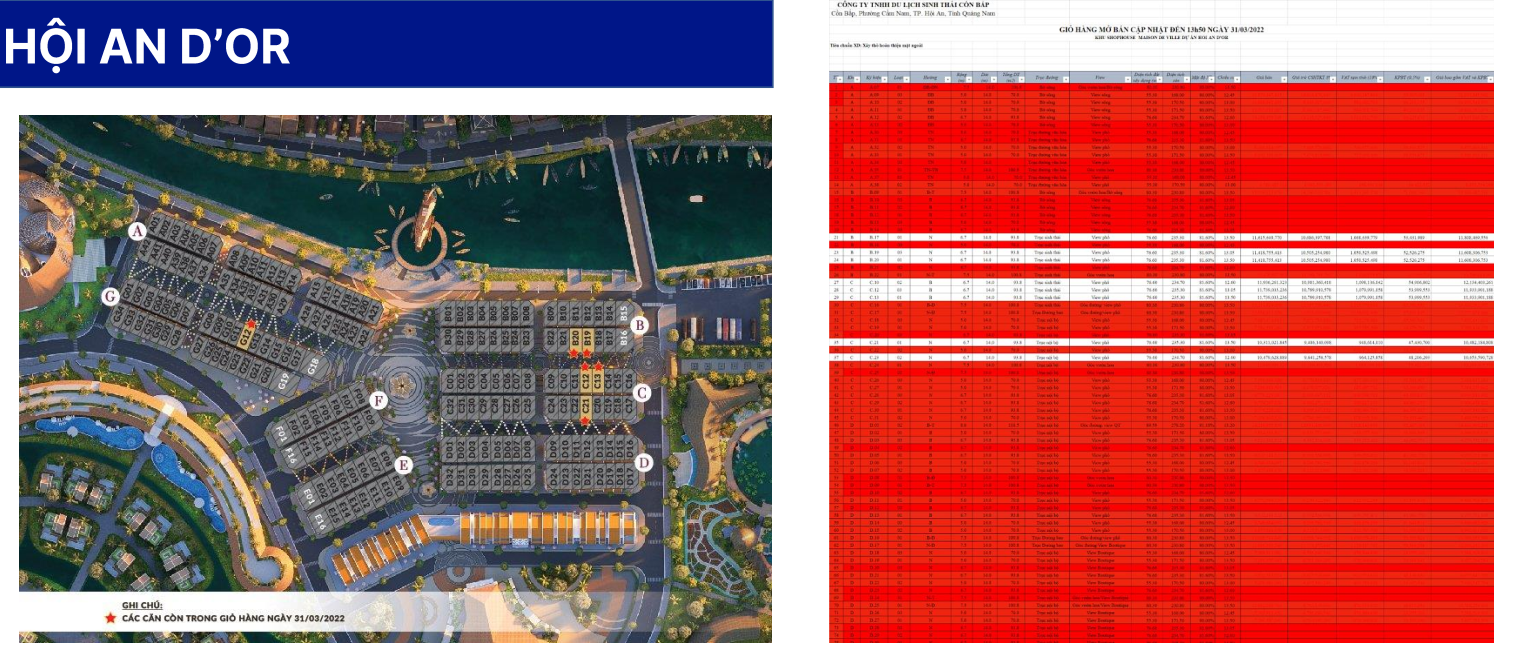Select cell C.12 in the Ký hiệu column
The height and width of the screenshot is (654, 1515).
click(875, 290)
